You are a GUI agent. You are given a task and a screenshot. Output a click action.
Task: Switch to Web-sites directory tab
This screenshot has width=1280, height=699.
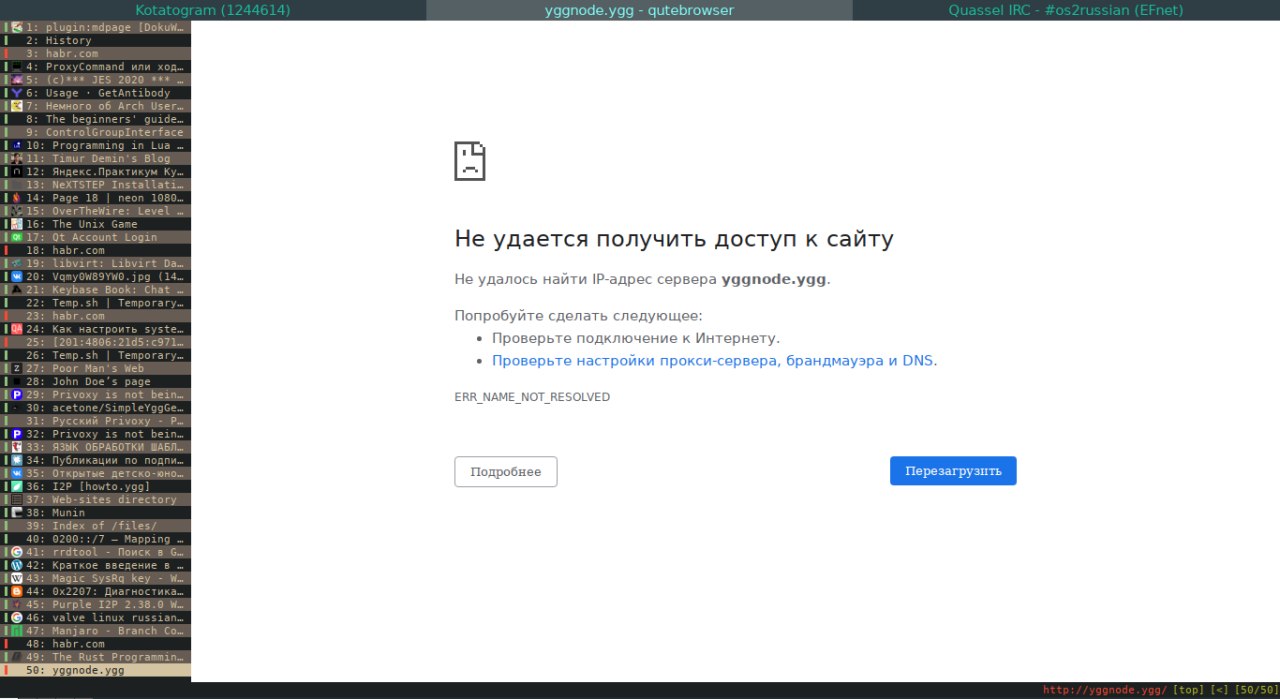tap(96, 499)
